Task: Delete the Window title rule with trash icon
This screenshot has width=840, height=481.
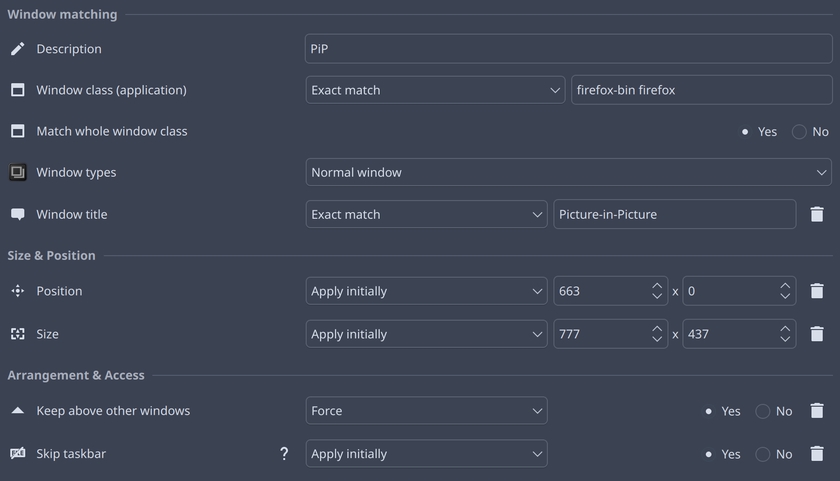Action: 817,214
